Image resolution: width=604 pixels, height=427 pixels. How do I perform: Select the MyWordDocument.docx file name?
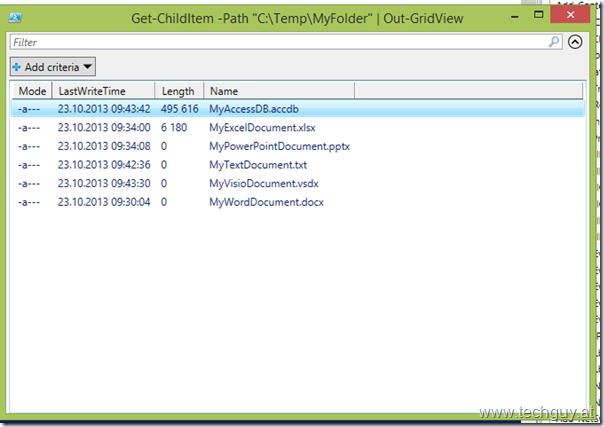click(267, 202)
